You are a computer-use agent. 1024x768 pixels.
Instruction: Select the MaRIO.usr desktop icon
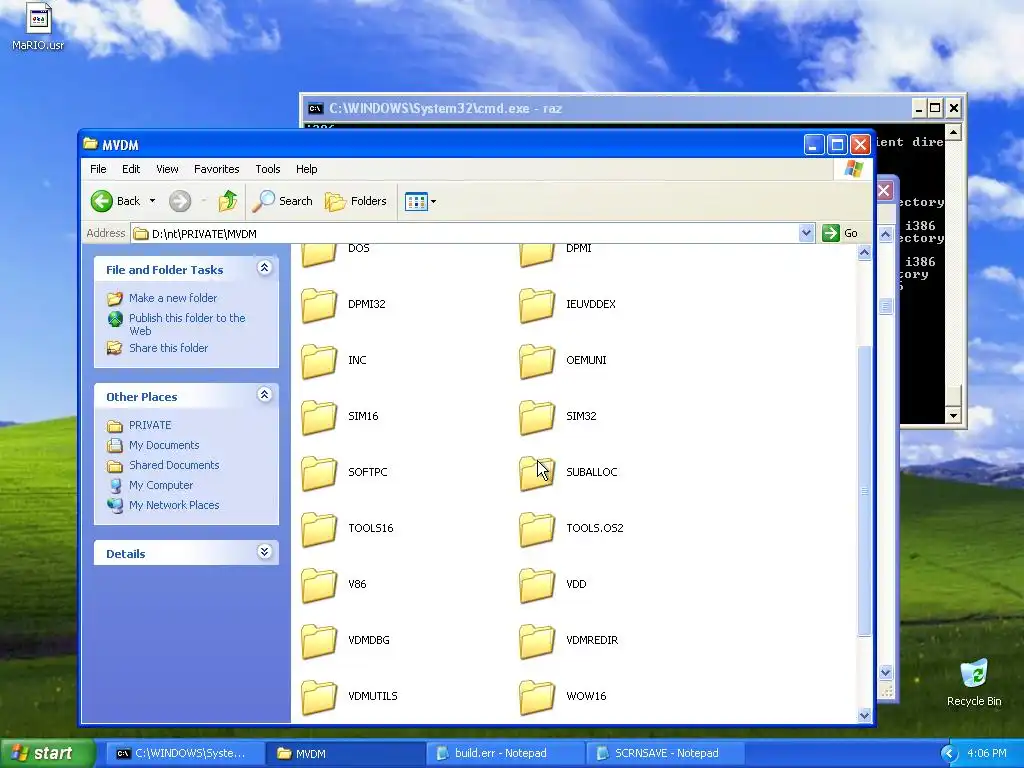(x=38, y=27)
